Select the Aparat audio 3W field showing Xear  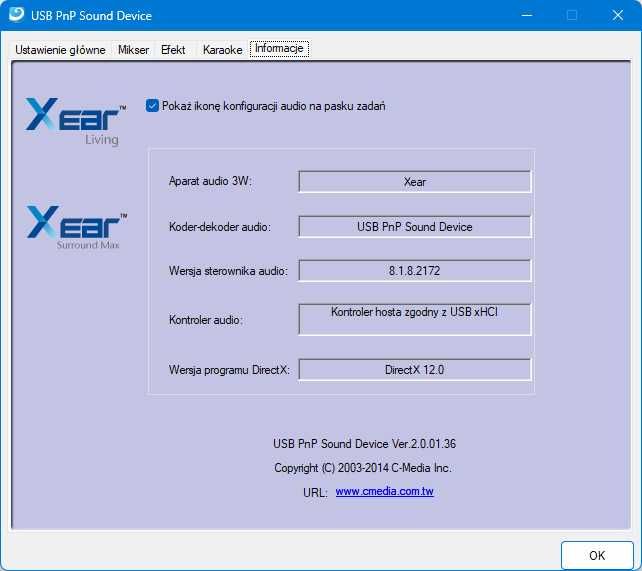coord(415,182)
